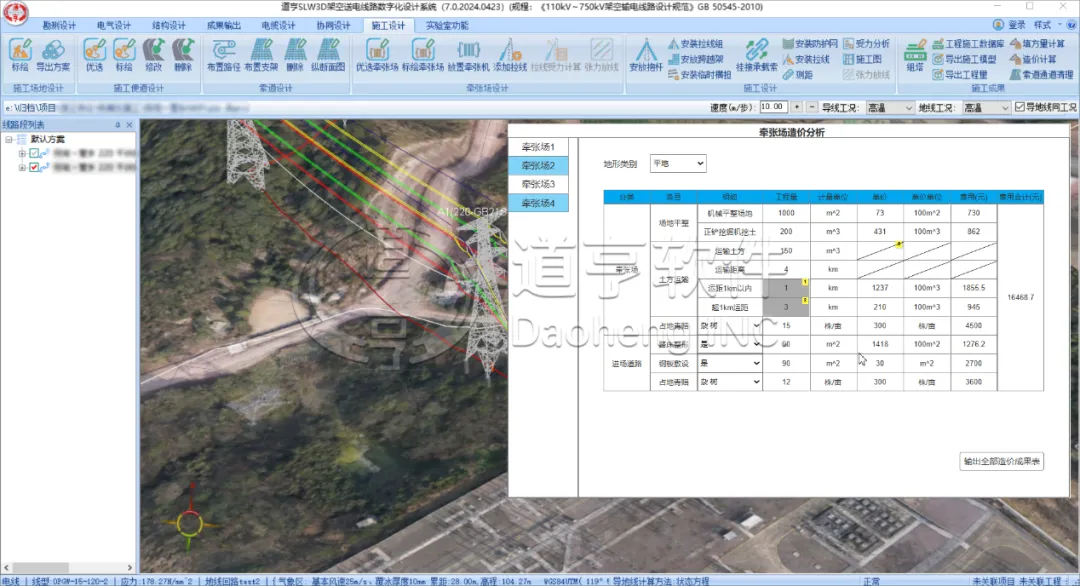Screen dimensions: 1080x586
Task: Select 牵张场3 in the site list
Action: tap(538, 184)
